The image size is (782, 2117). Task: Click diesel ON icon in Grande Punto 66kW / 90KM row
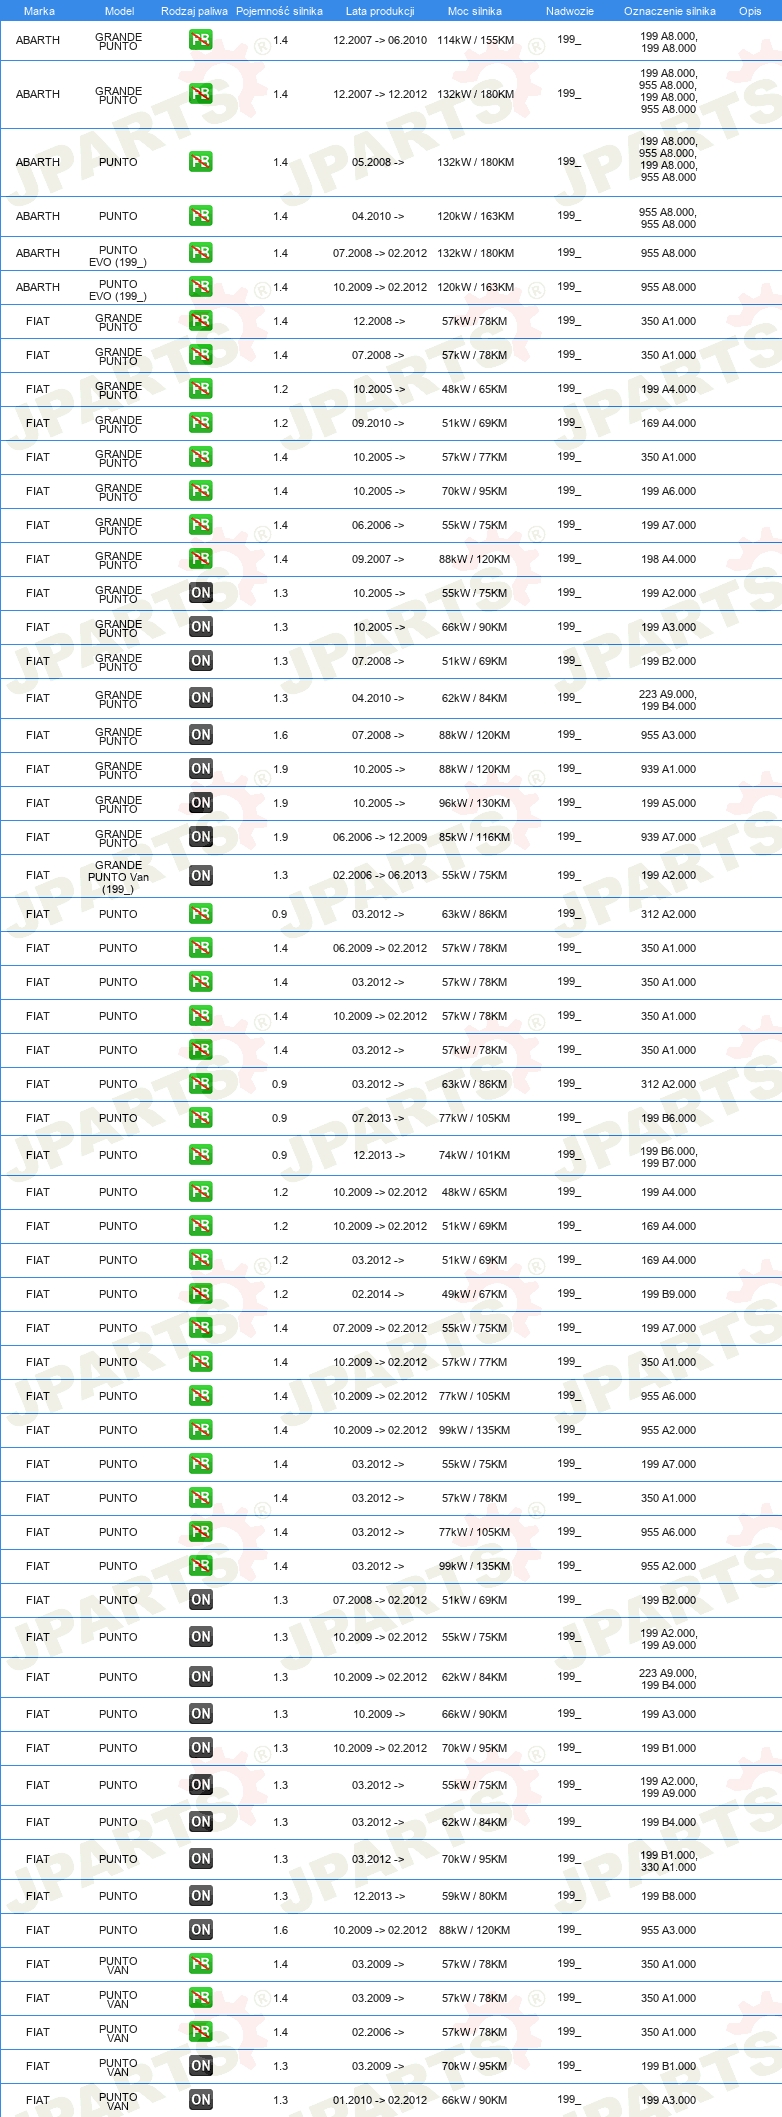click(x=200, y=627)
